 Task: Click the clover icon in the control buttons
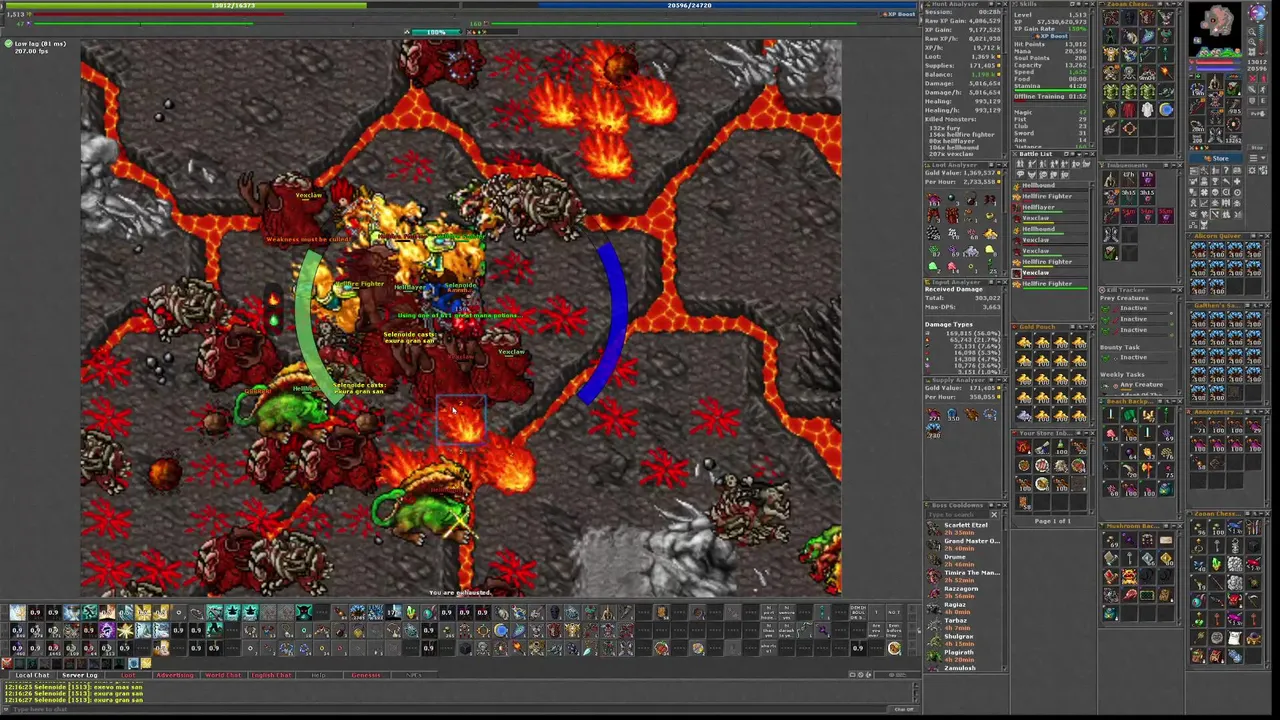tap(1204, 192)
